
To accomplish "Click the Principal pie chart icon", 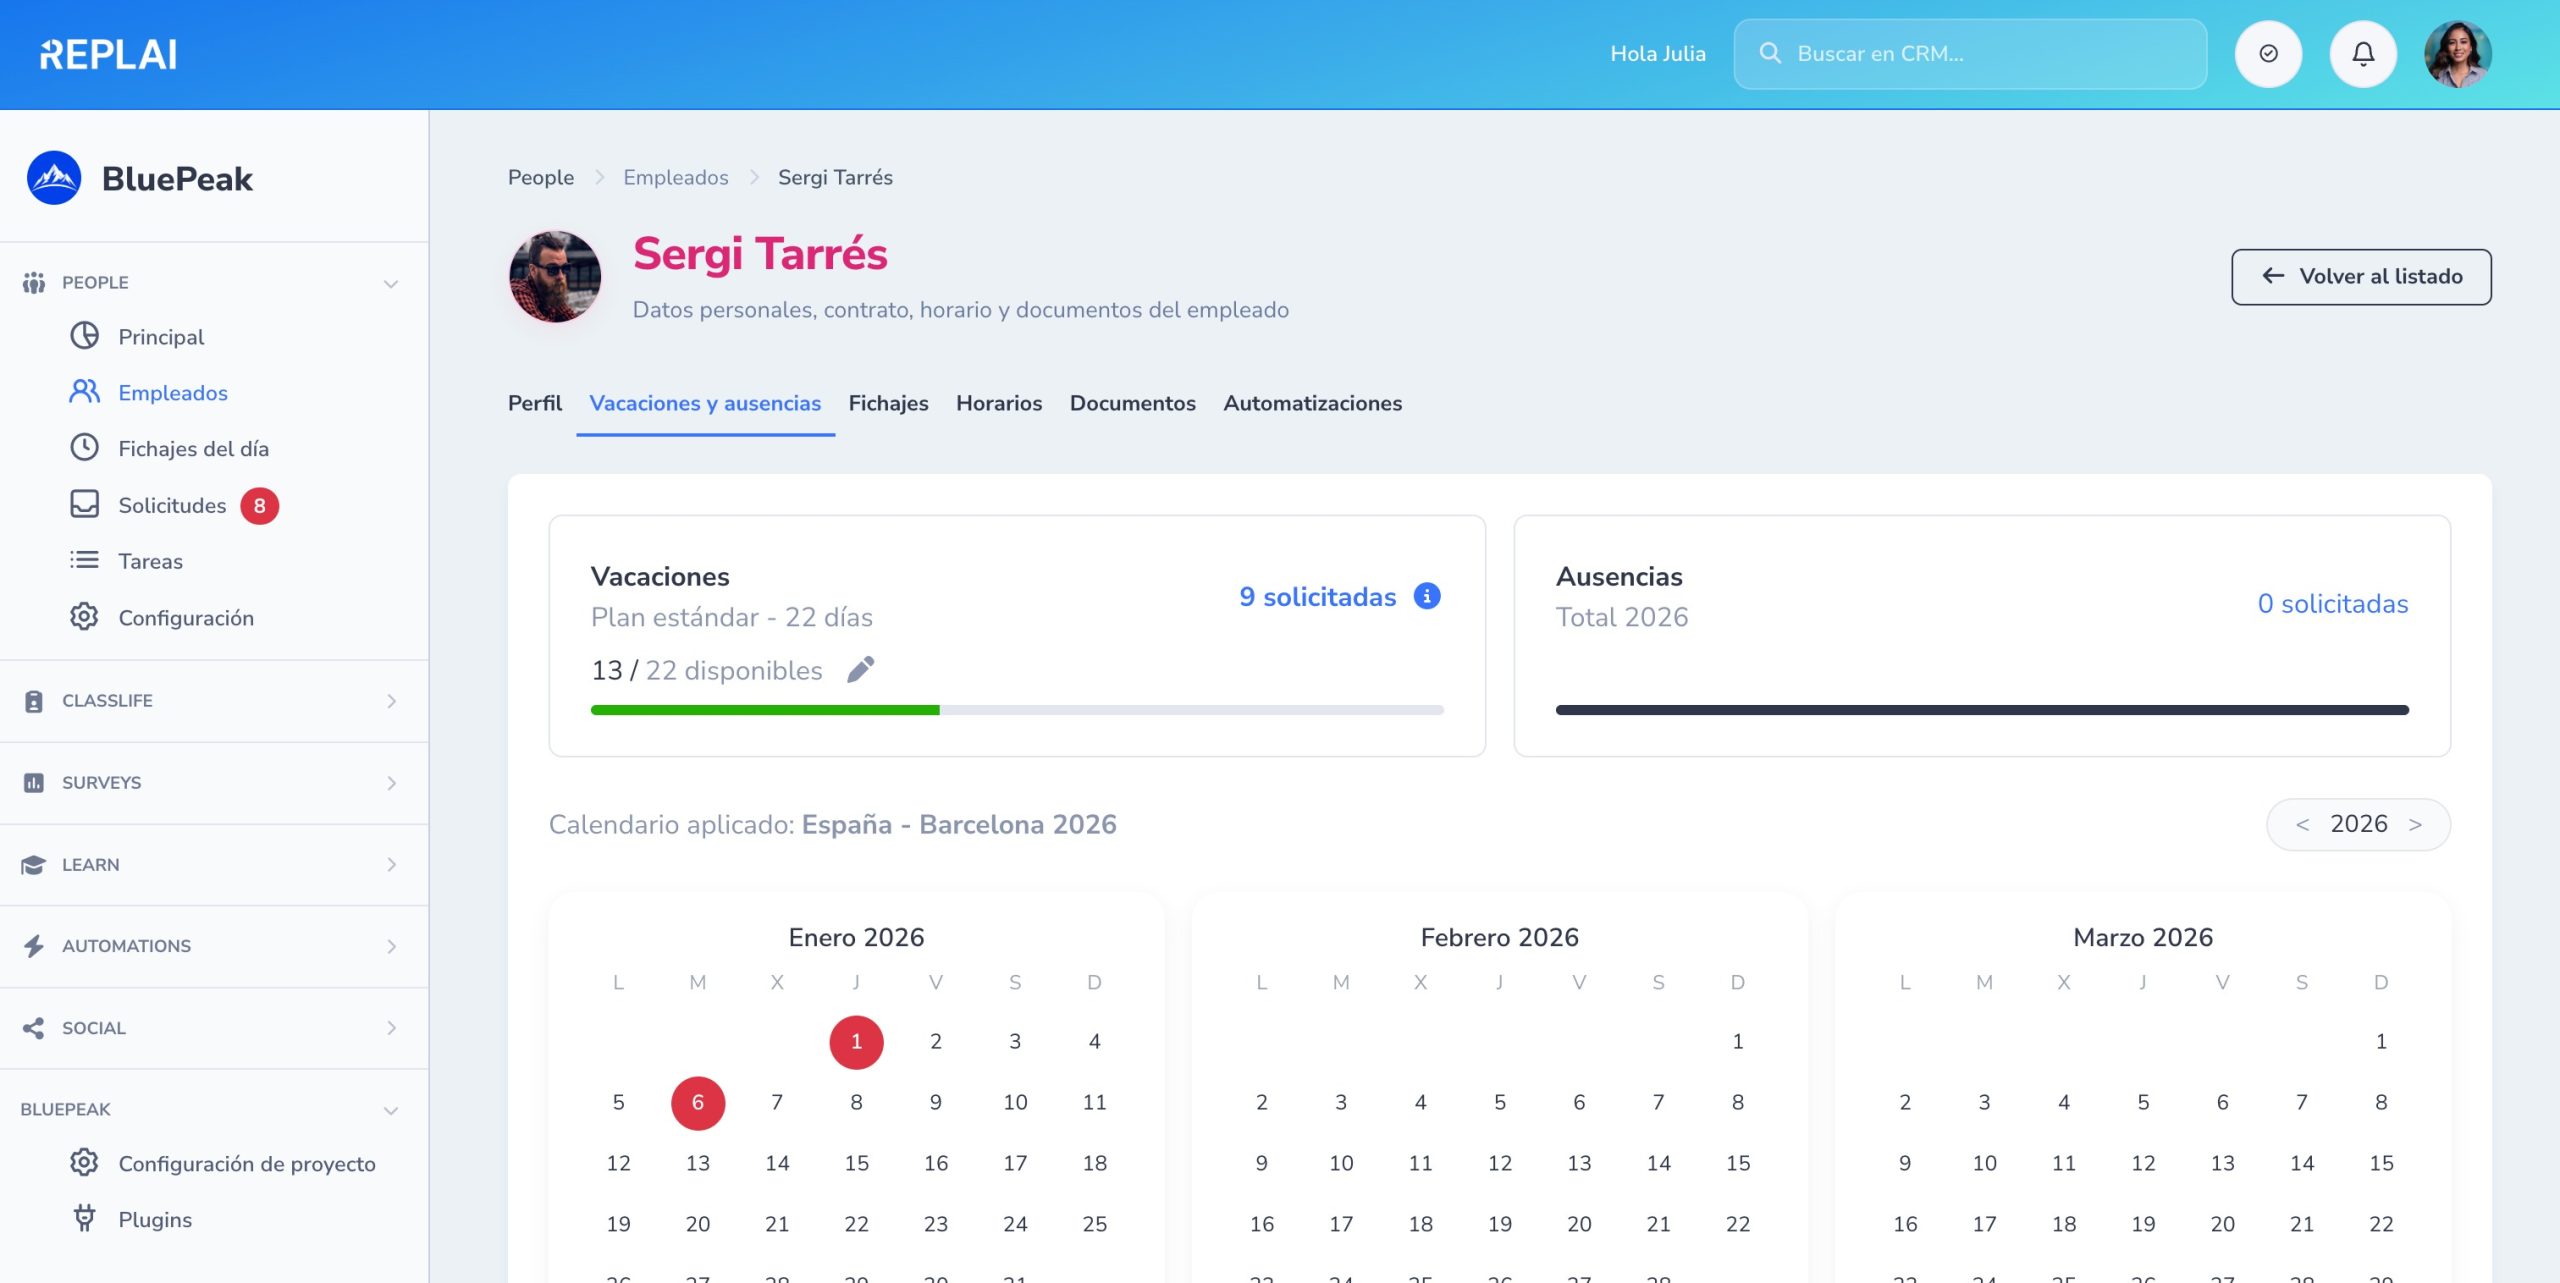I will [85, 336].
